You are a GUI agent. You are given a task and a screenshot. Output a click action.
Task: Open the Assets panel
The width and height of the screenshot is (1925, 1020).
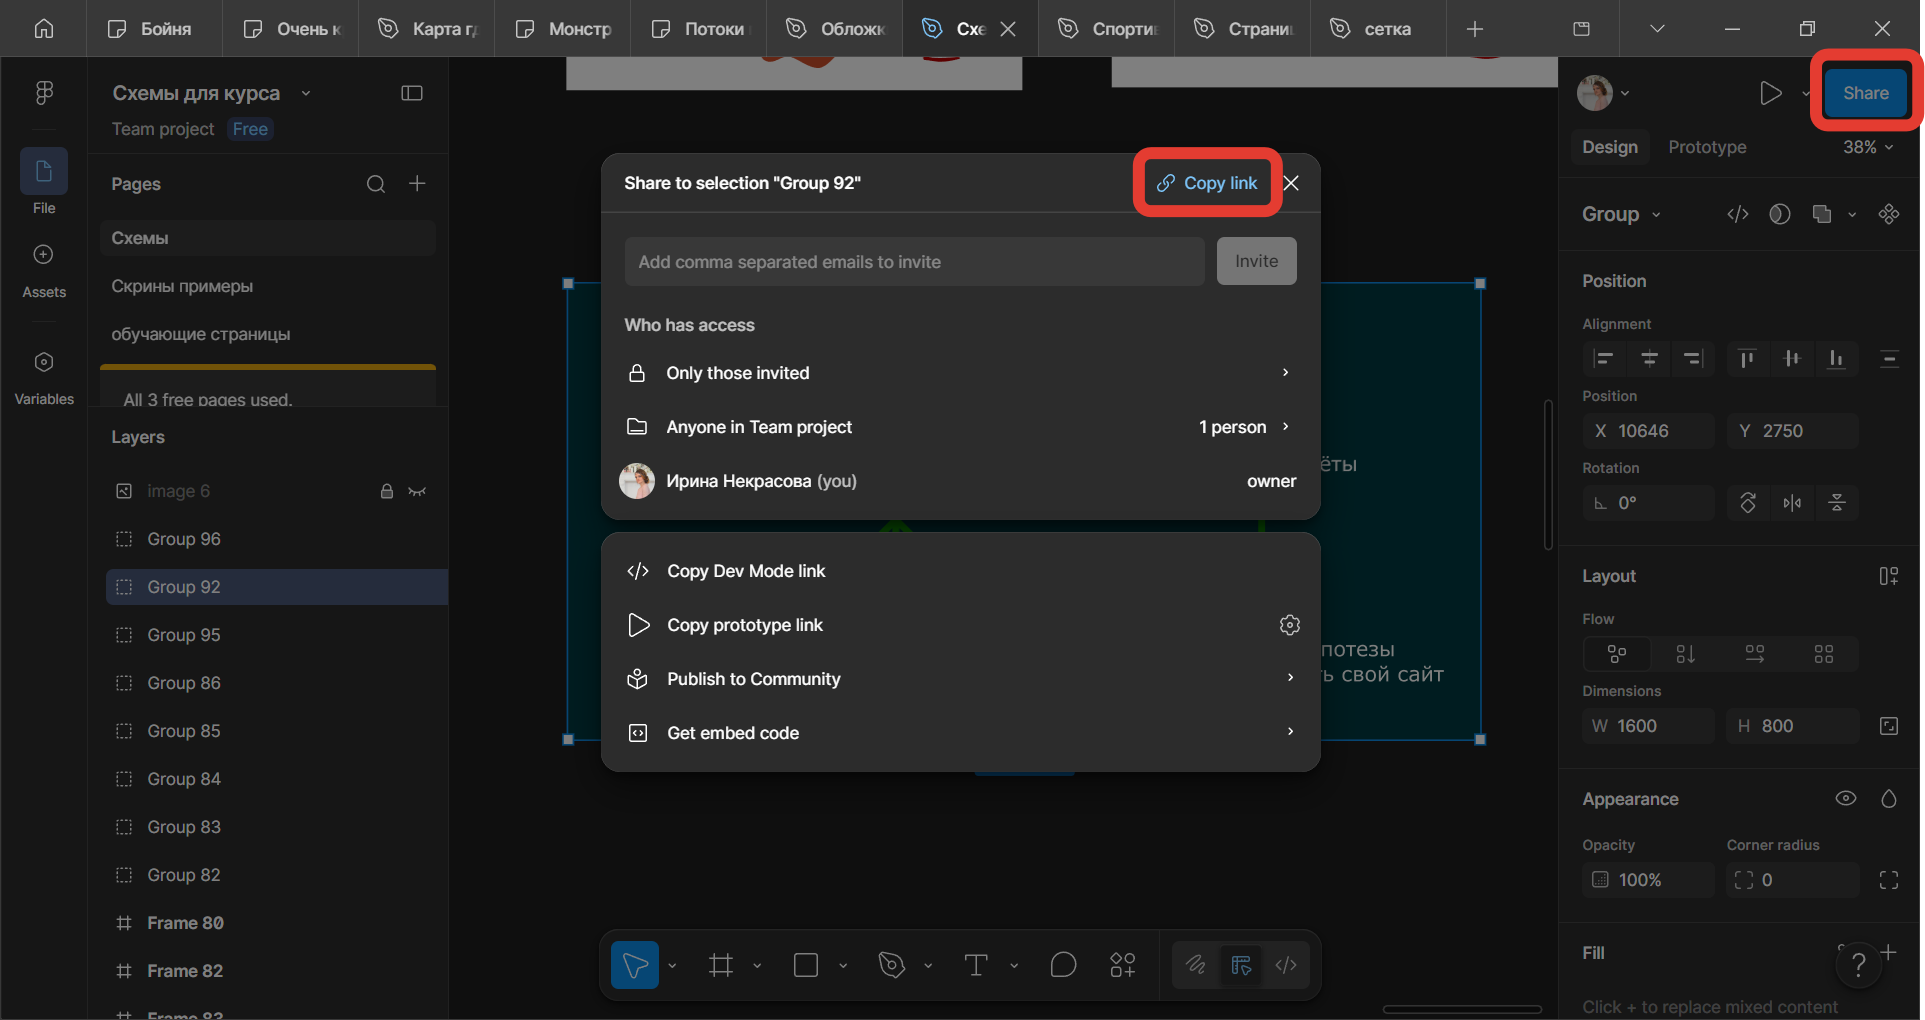[44, 270]
